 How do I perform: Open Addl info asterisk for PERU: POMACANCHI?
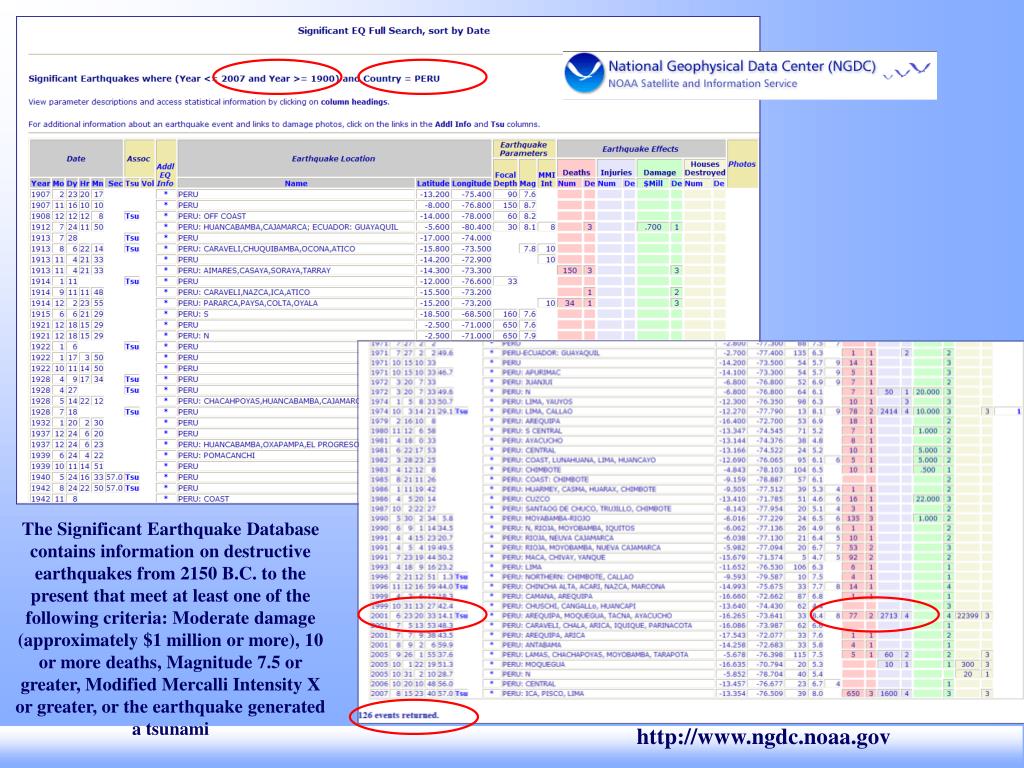[x=166, y=455]
